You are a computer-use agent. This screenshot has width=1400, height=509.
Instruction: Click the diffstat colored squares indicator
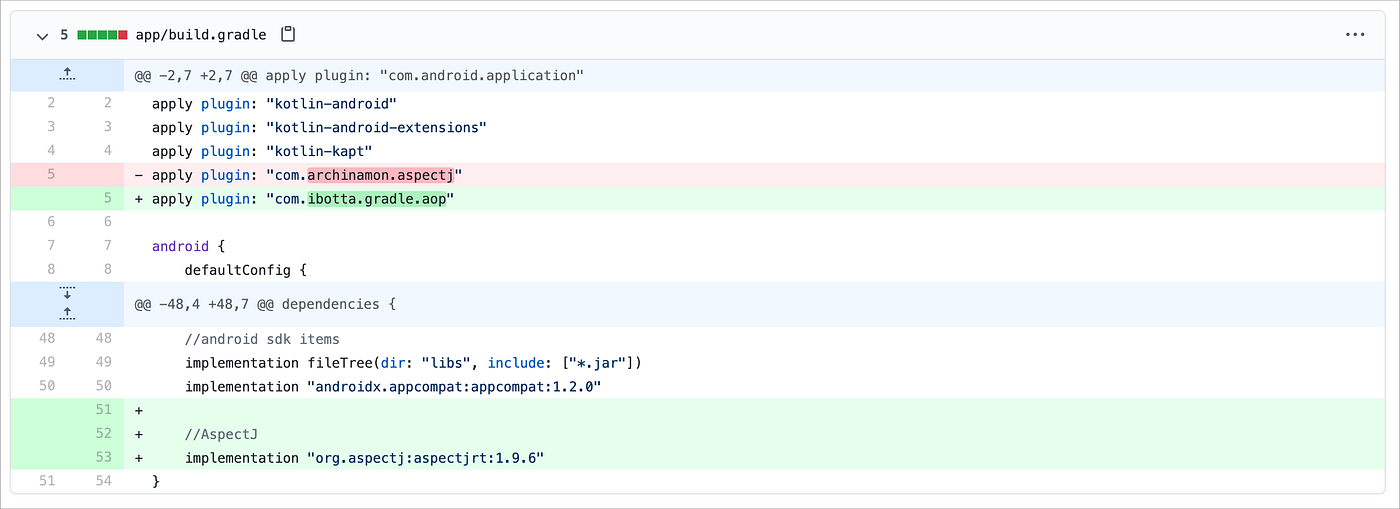pos(102,35)
